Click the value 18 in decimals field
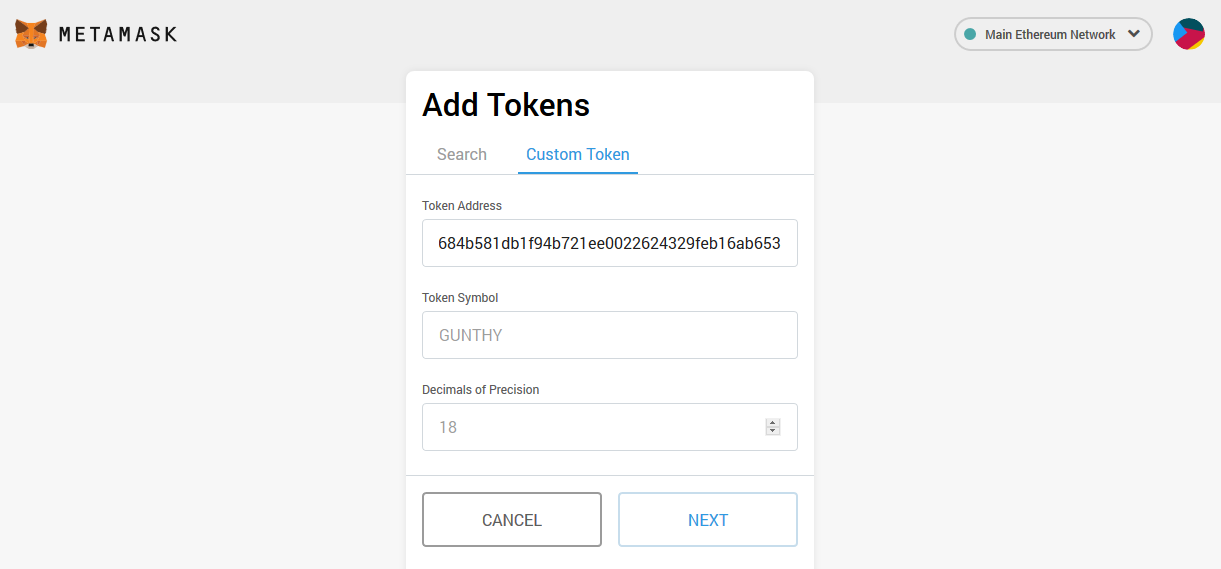The height and width of the screenshot is (569, 1221). (448, 427)
